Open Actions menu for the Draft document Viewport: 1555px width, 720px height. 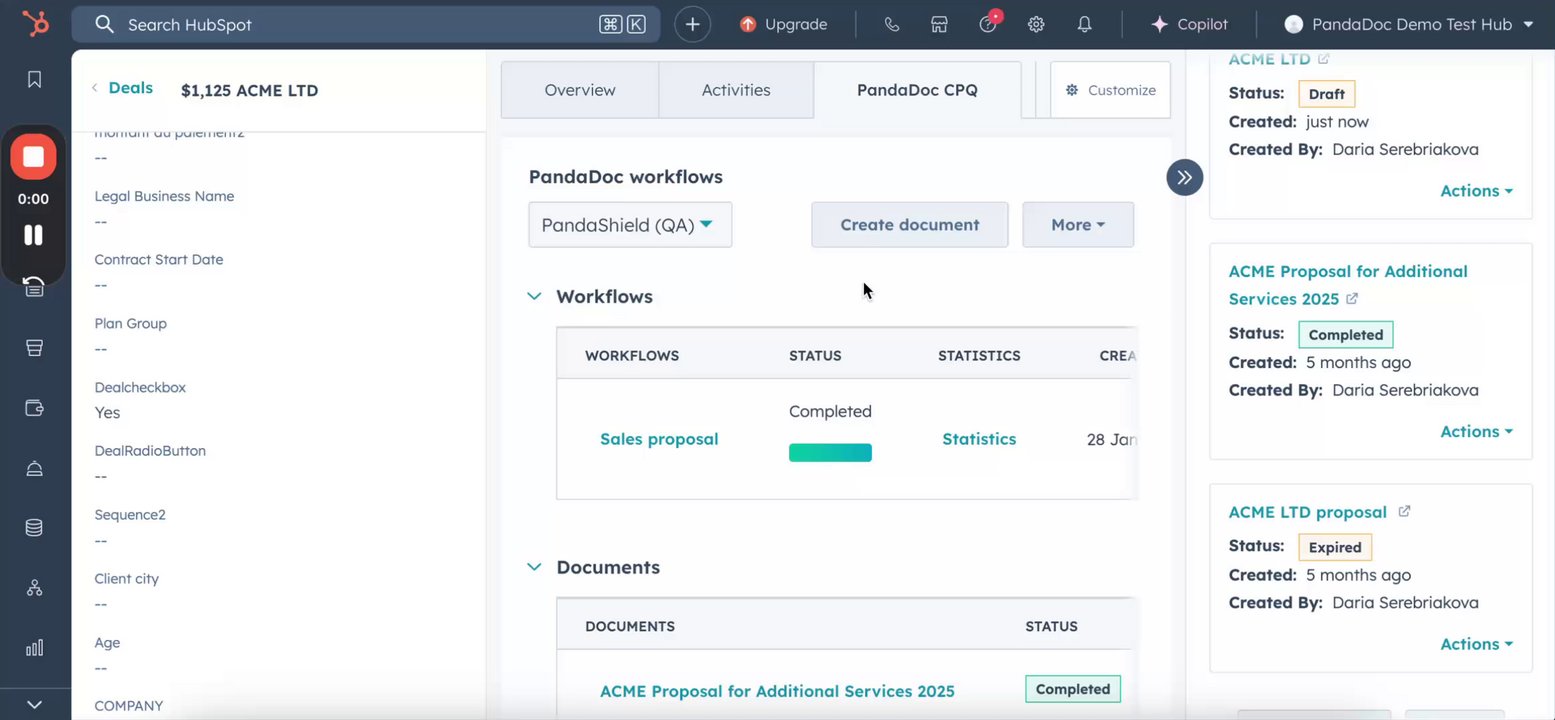click(x=1476, y=191)
